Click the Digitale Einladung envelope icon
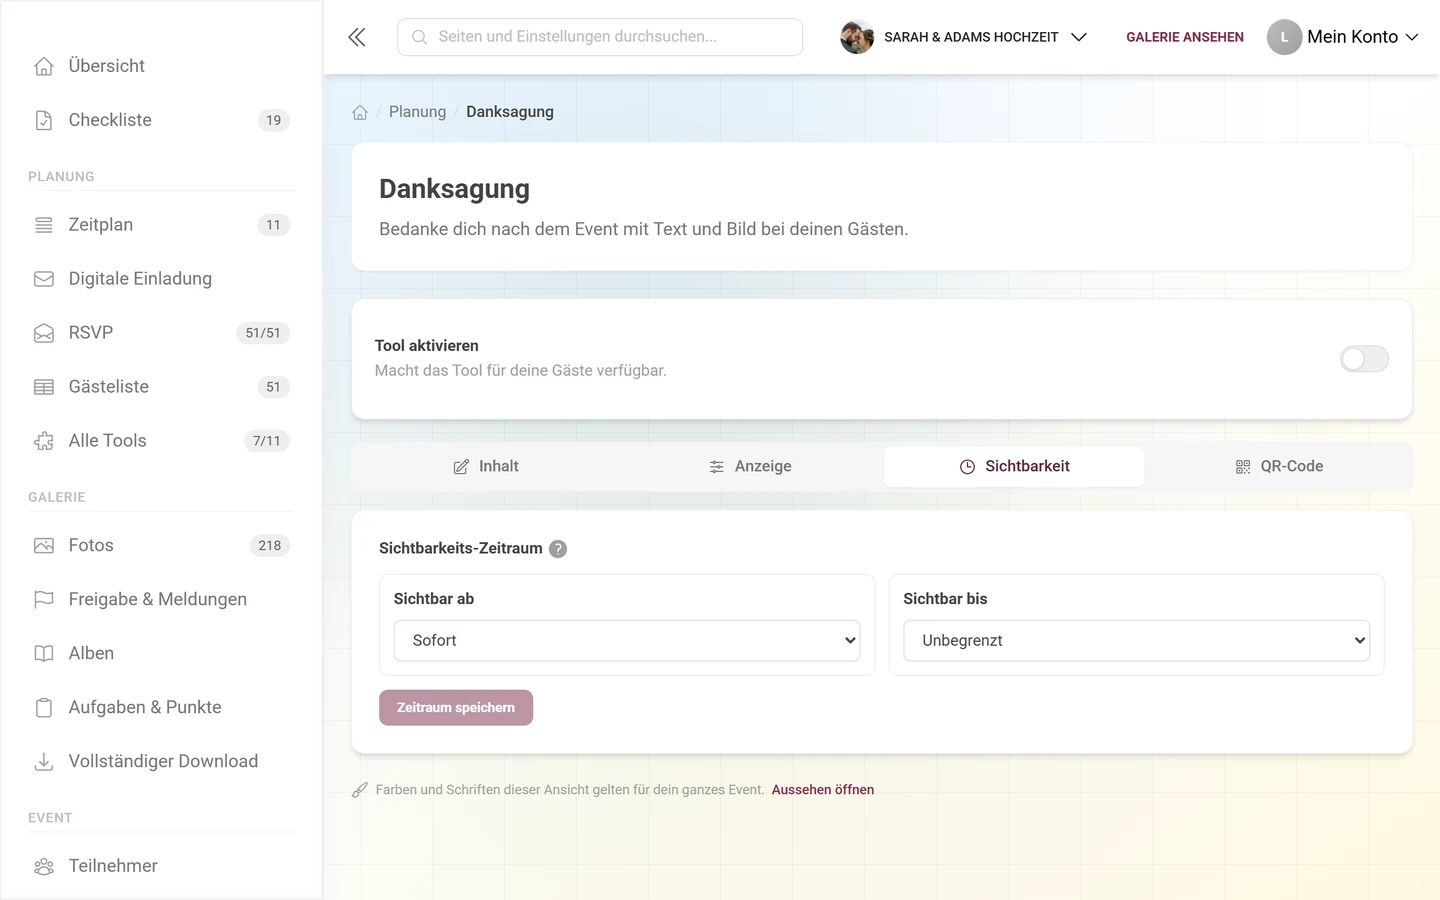The width and height of the screenshot is (1440, 900). coord(44,279)
